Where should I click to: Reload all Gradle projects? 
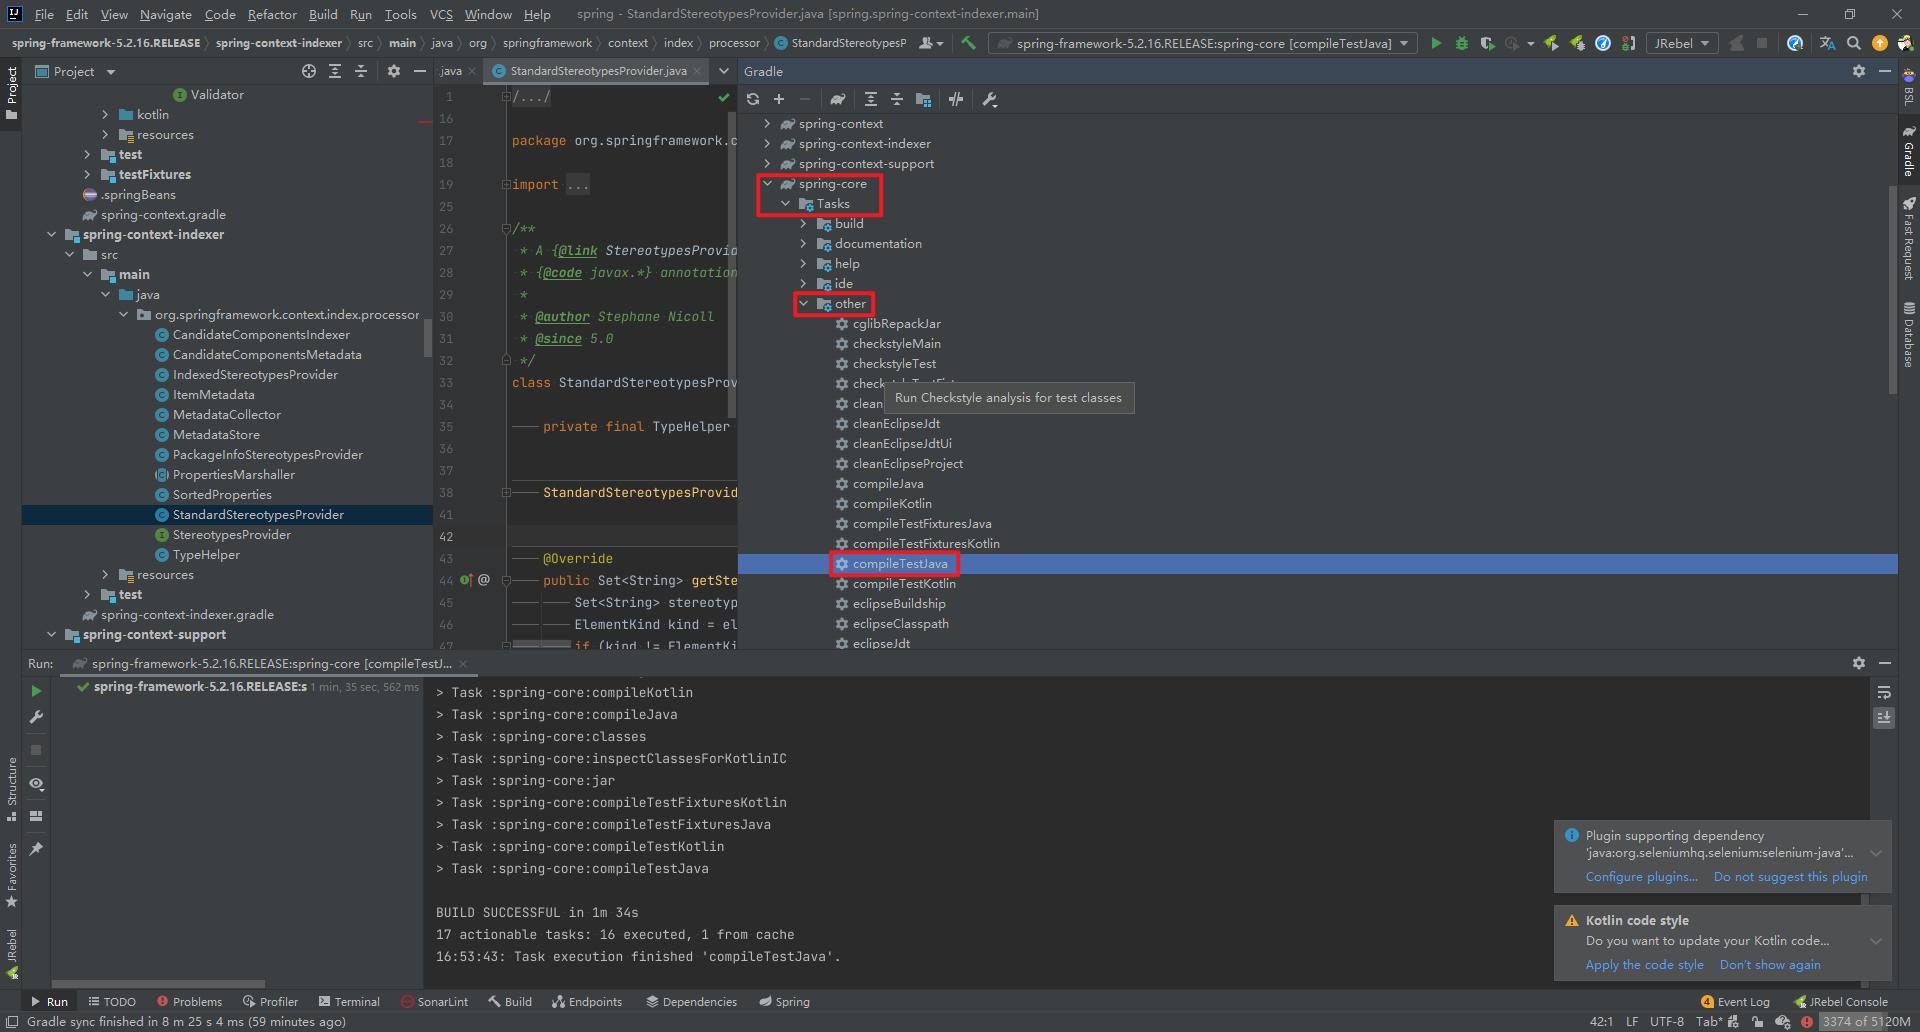pos(753,99)
